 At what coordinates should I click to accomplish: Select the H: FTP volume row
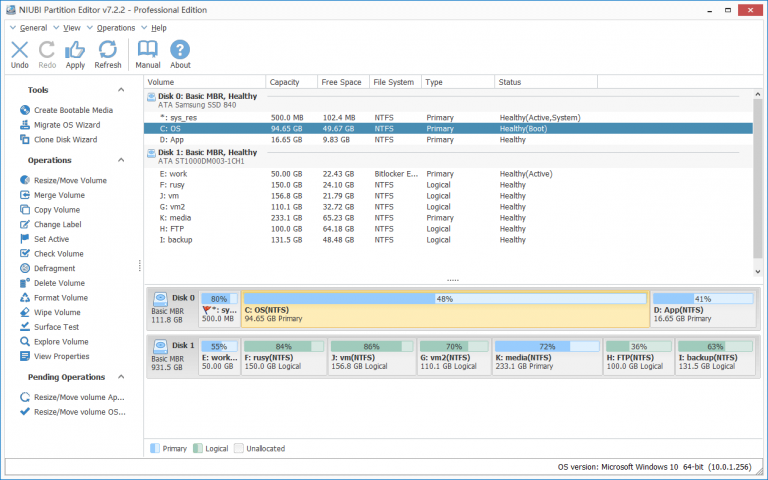[448, 229]
